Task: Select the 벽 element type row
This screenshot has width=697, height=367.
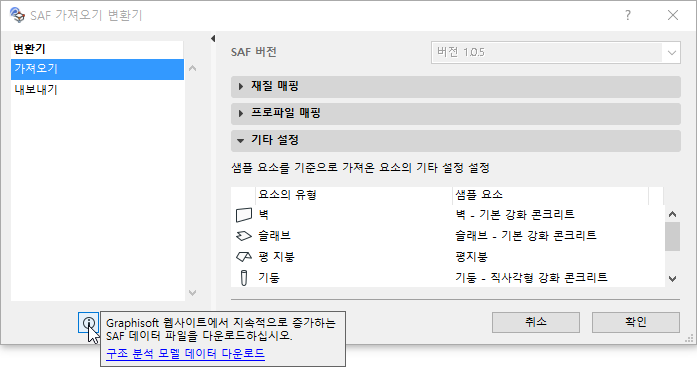Action: coord(448,215)
